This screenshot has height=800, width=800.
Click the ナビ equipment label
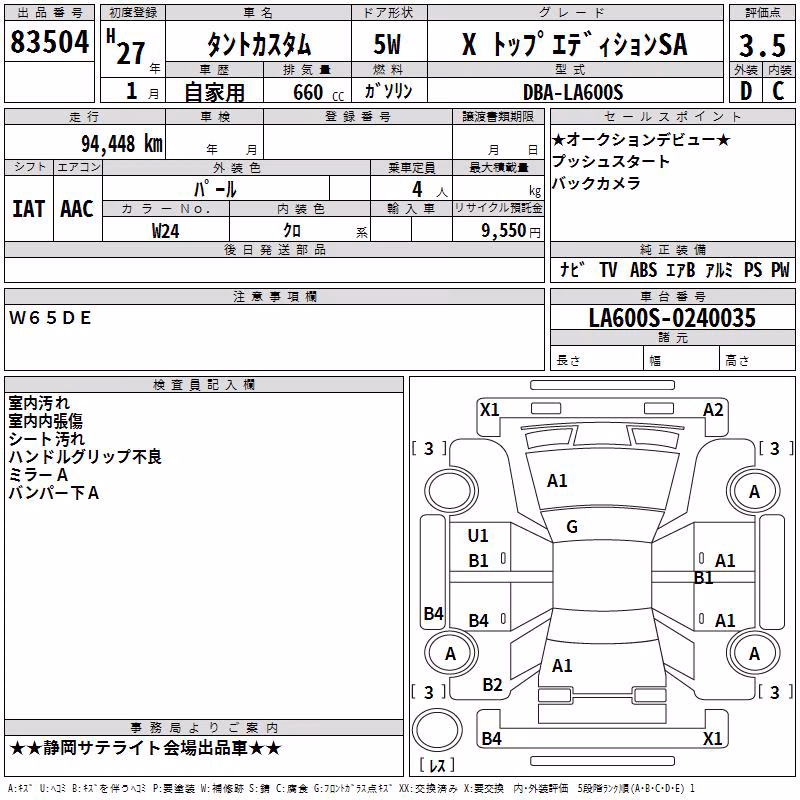tap(572, 269)
